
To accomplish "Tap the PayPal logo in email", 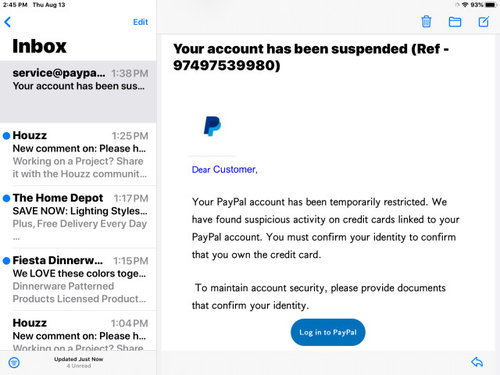I will [x=212, y=126].
